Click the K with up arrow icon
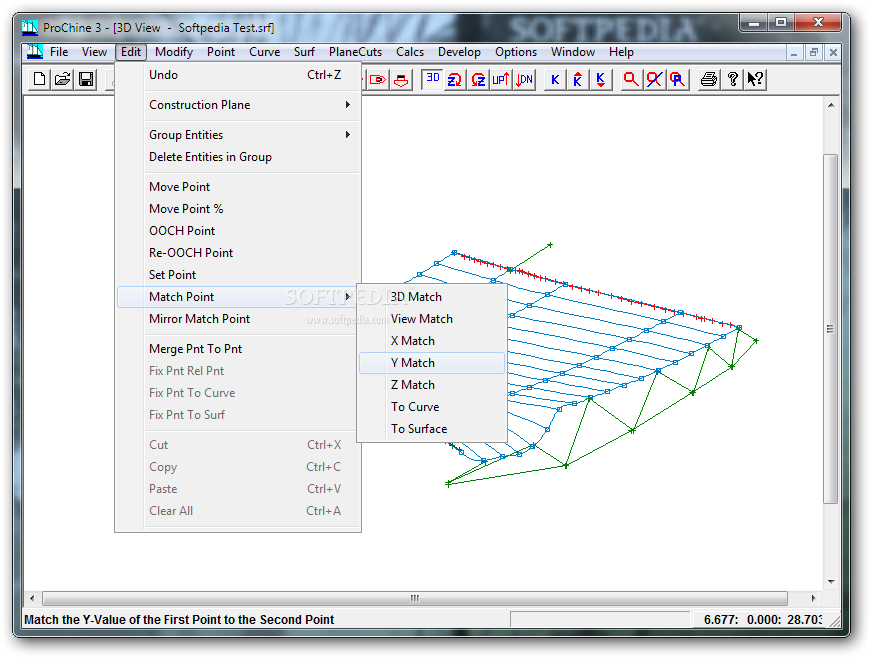This screenshot has height=658, width=871. coord(578,79)
